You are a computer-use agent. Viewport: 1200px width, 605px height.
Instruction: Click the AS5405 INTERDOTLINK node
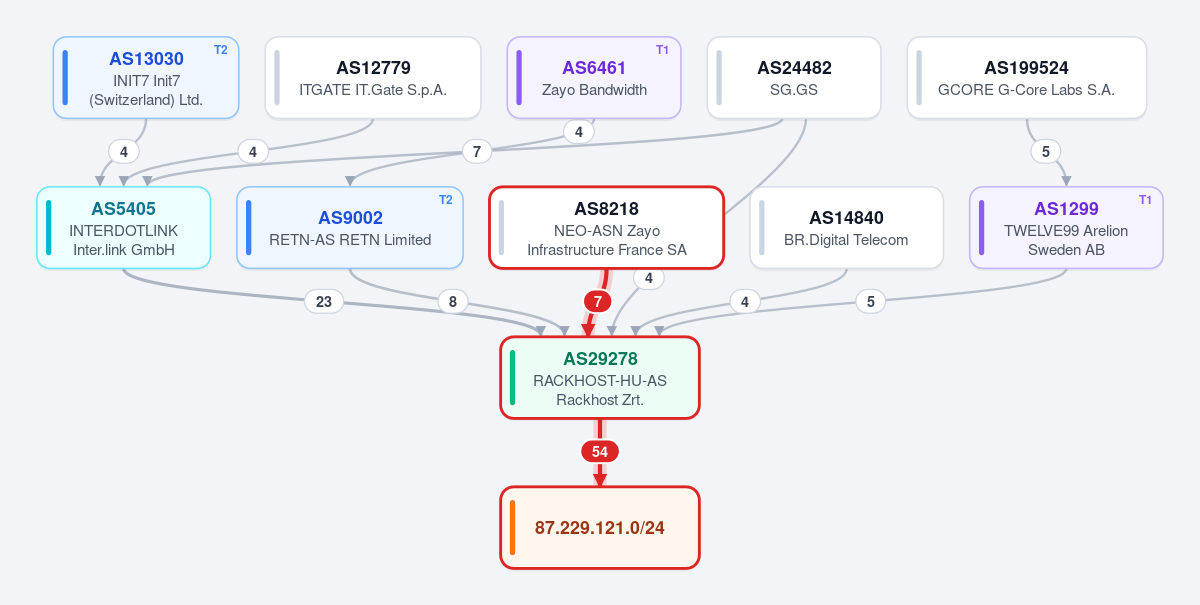[x=124, y=228]
